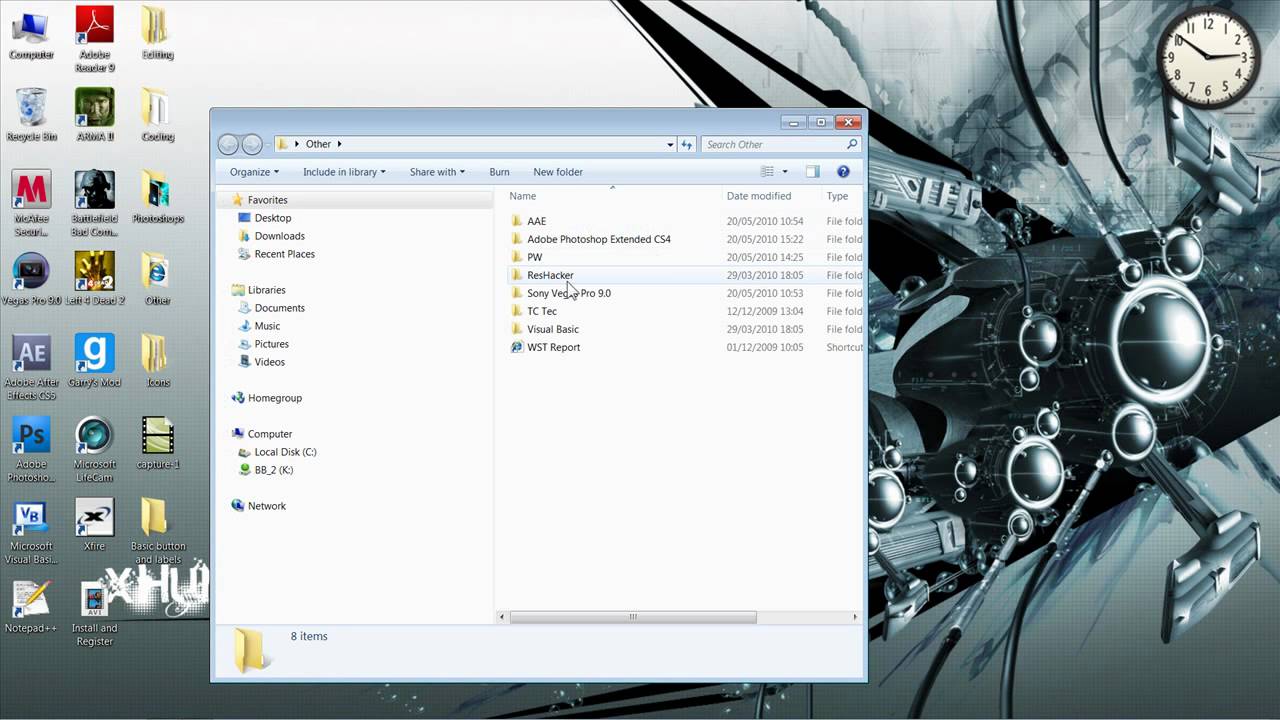The height and width of the screenshot is (720, 1280).
Task: Click the Burn toolbar button
Action: coord(499,172)
